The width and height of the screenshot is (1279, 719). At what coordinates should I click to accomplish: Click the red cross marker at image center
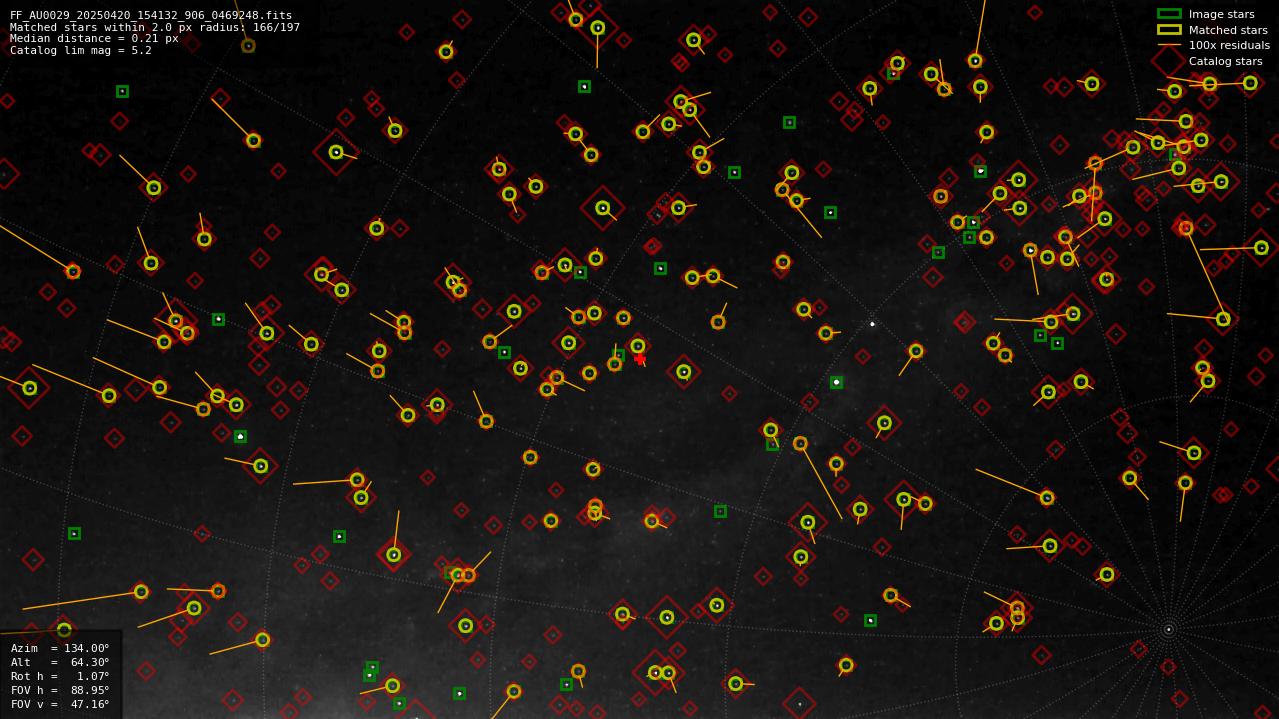(x=640, y=359)
